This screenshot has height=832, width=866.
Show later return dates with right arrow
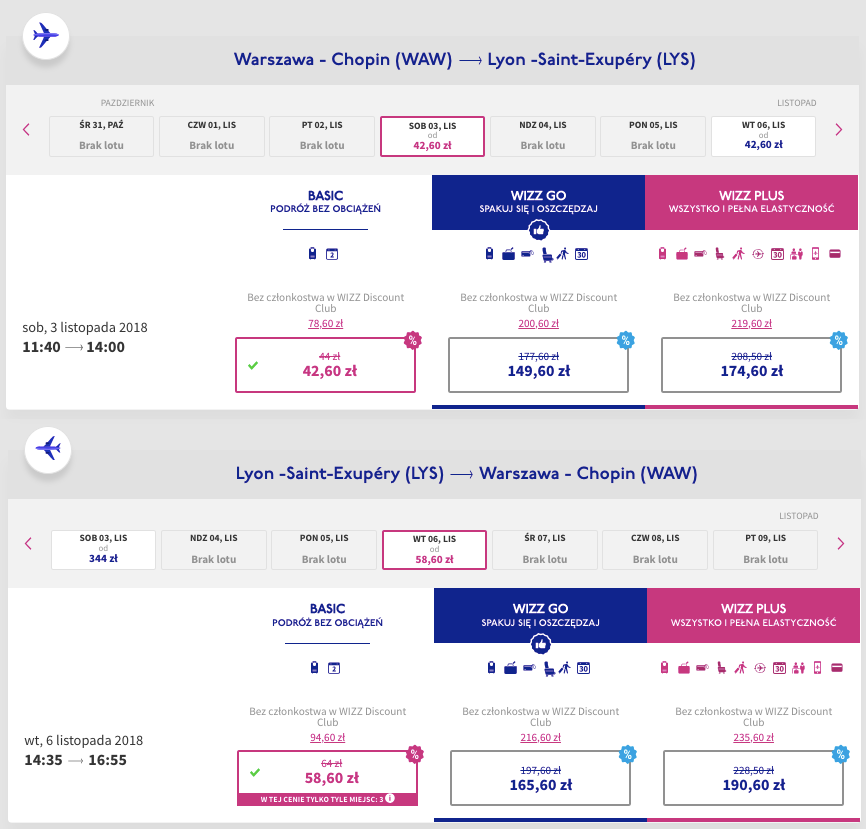click(x=840, y=543)
